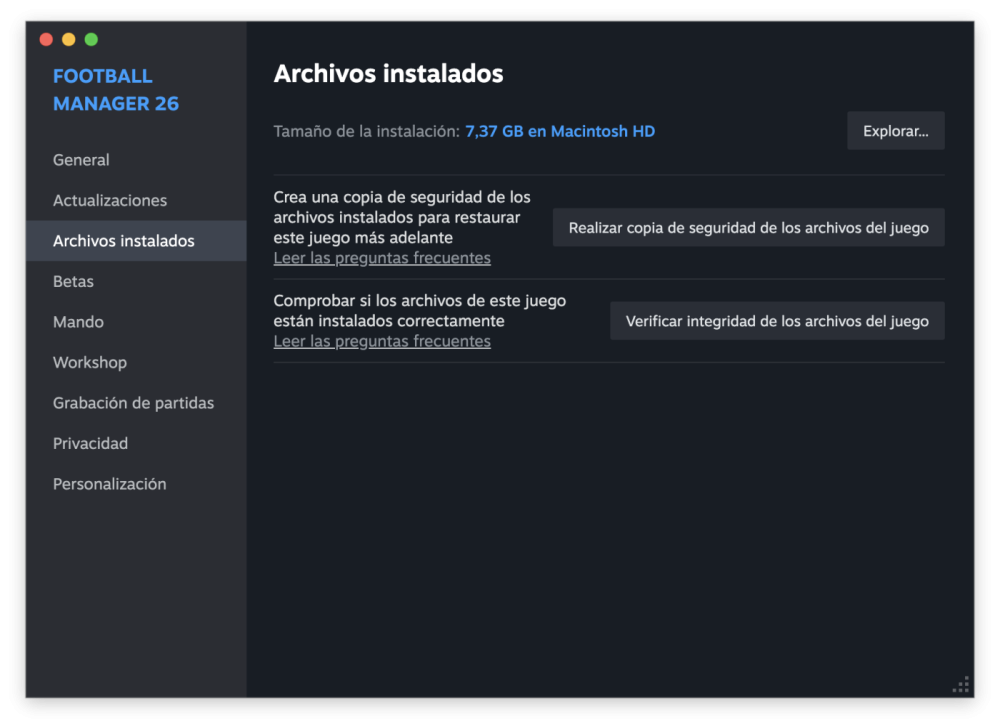The width and height of the screenshot is (1000, 728).
Task: Click the window resize grip
Action: [961, 684]
